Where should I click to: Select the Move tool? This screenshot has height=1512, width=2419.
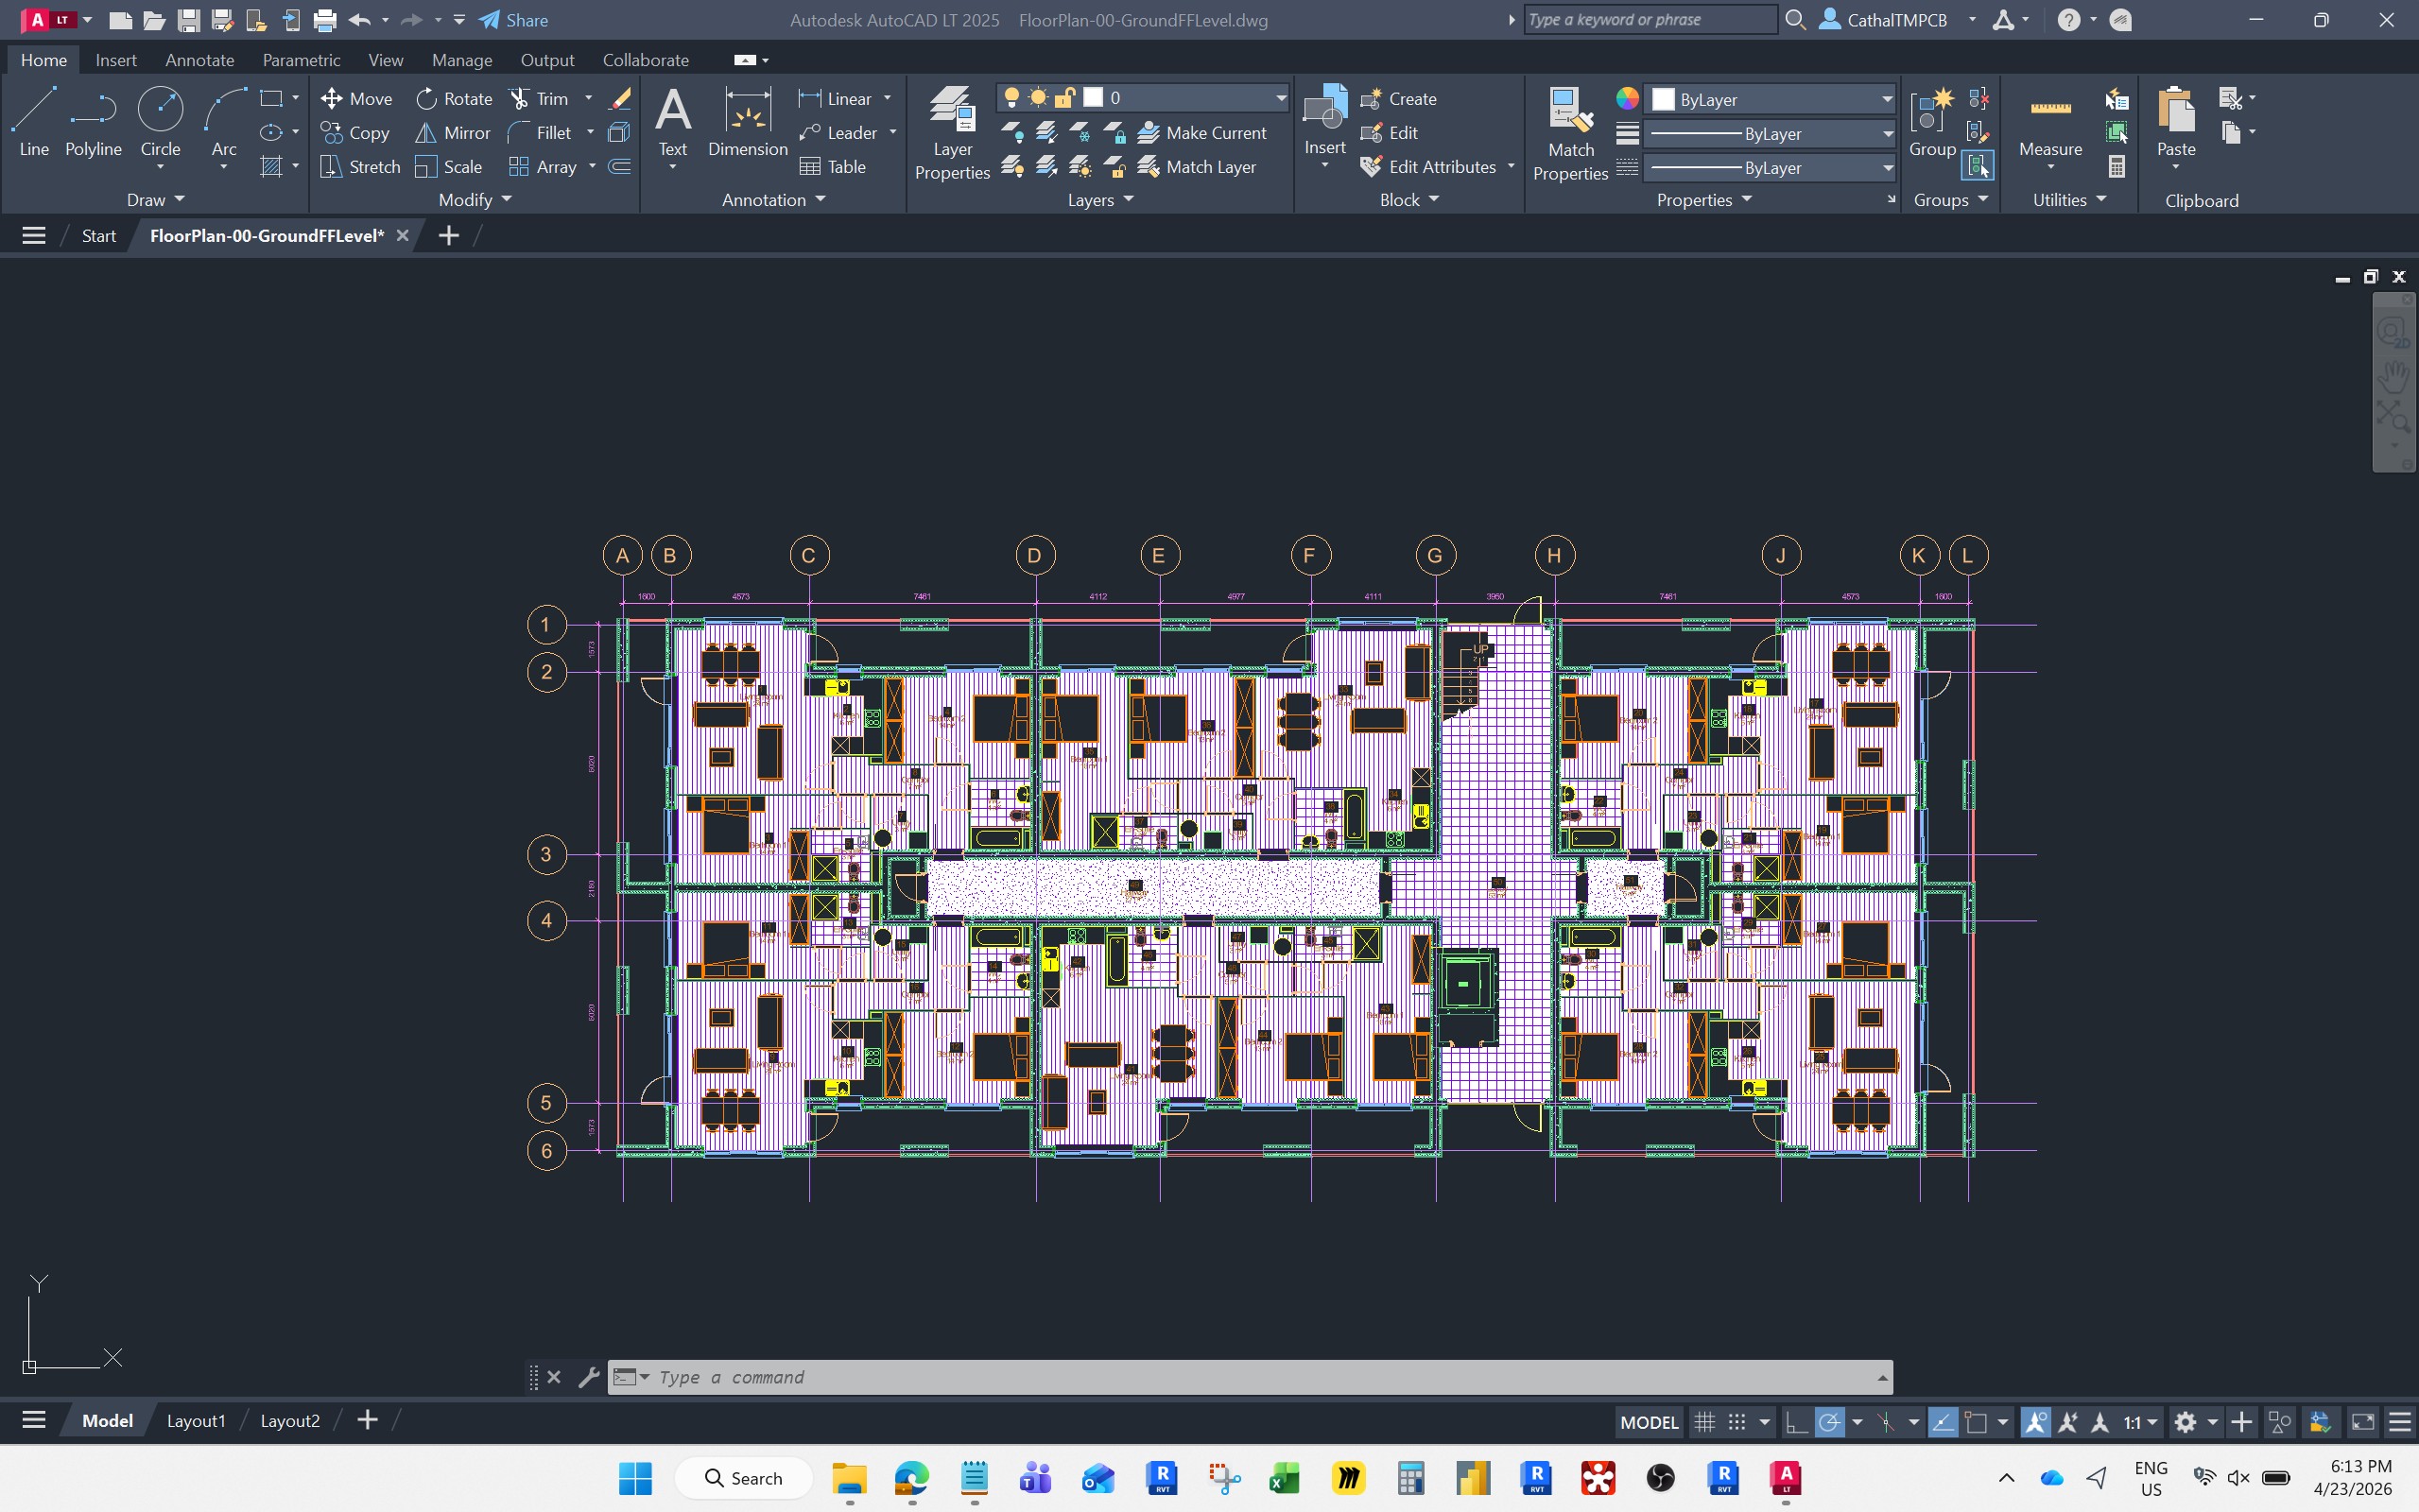pos(359,98)
